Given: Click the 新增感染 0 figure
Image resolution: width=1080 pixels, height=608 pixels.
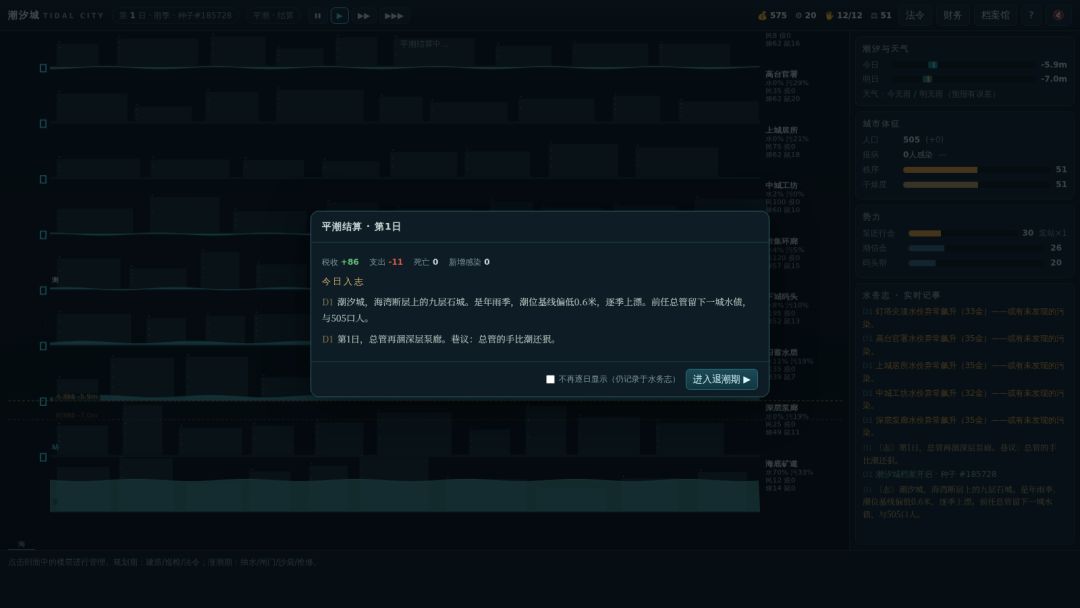Looking at the screenshot, I should coord(469,262).
